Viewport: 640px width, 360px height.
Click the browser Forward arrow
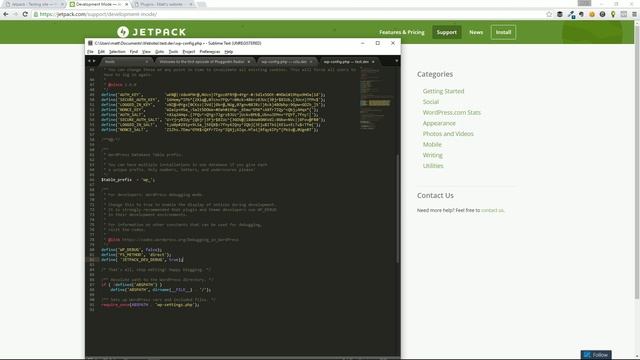point(16,14)
